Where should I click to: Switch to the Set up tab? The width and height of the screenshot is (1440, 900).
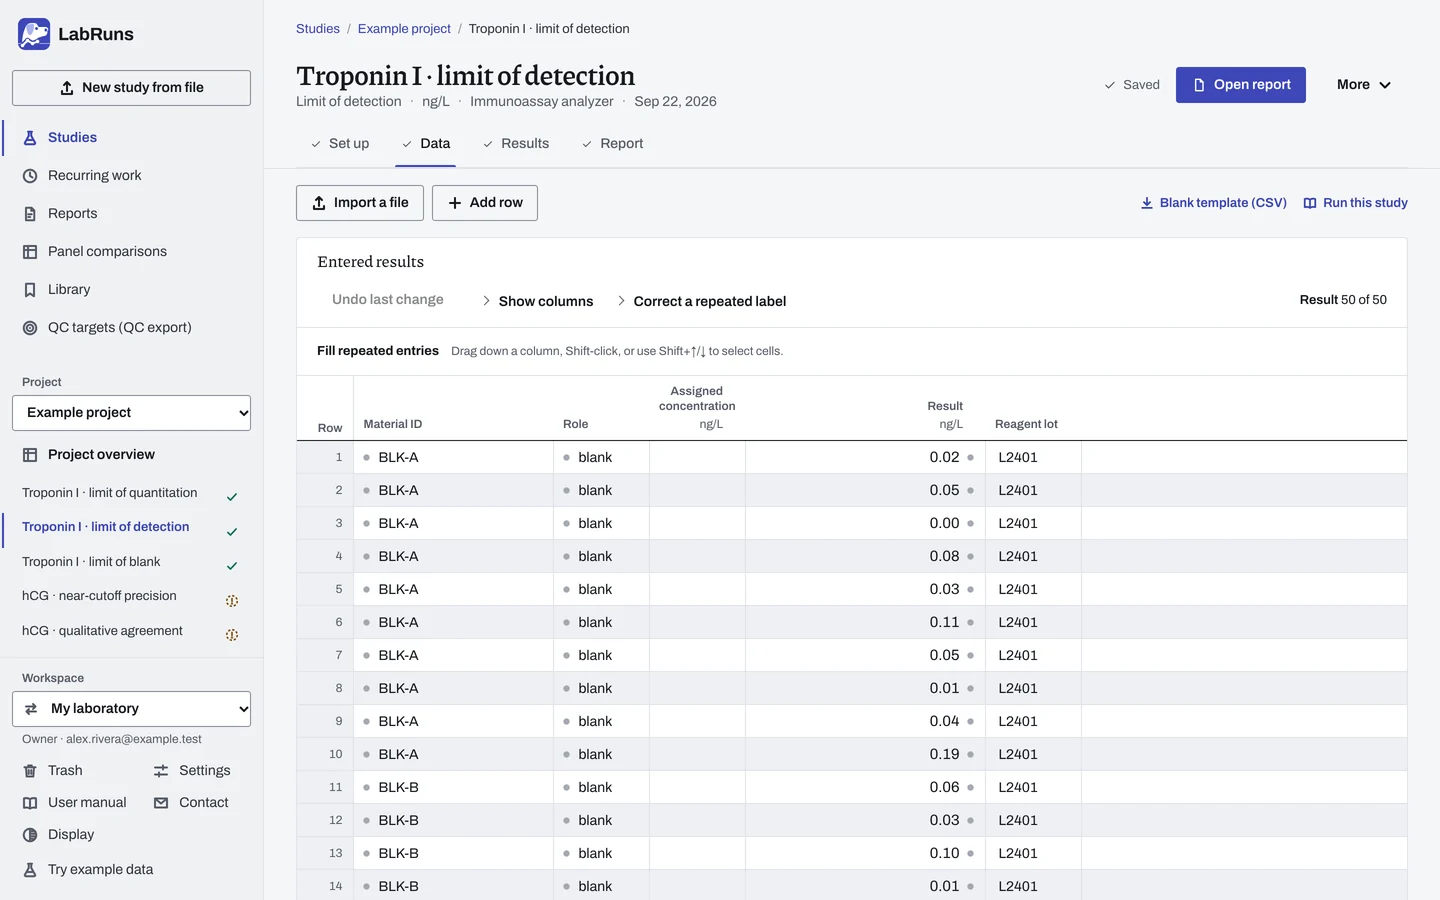(x=339, y=144)
